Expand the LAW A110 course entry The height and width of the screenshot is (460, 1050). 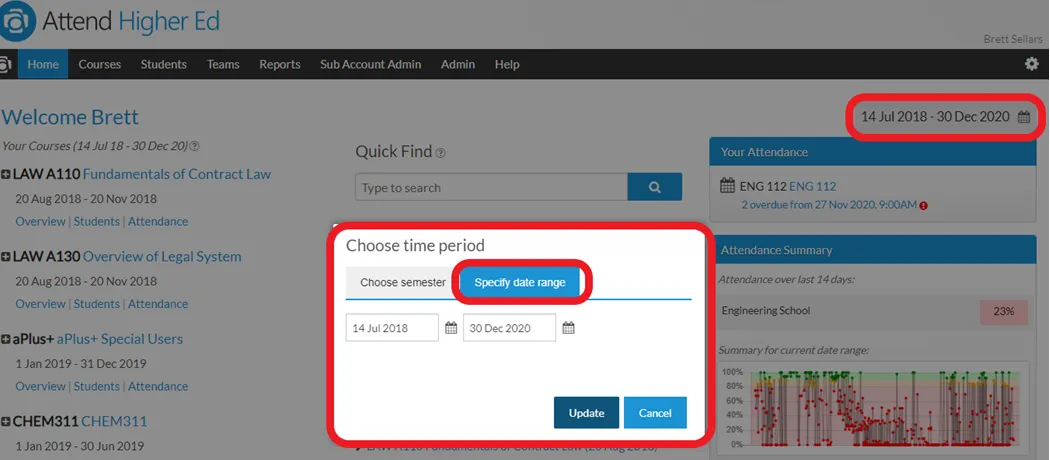(x=6, y=175)
